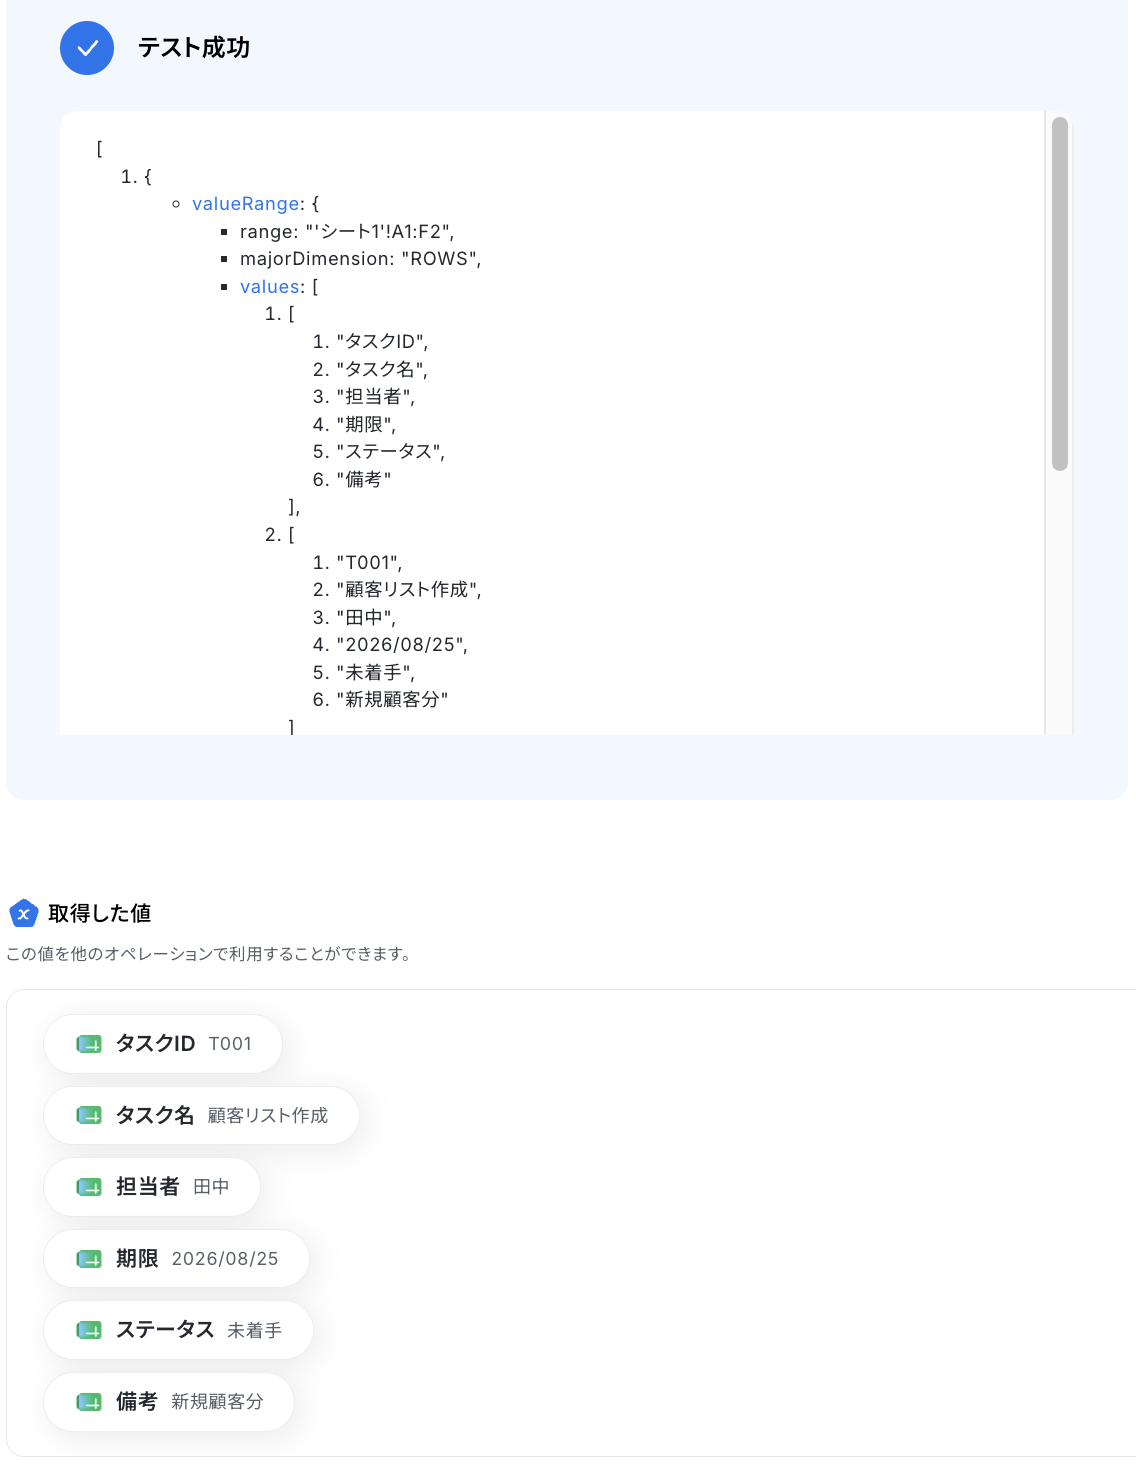Select the 担当者 田中 value chip

click(x=152, y=1187)
